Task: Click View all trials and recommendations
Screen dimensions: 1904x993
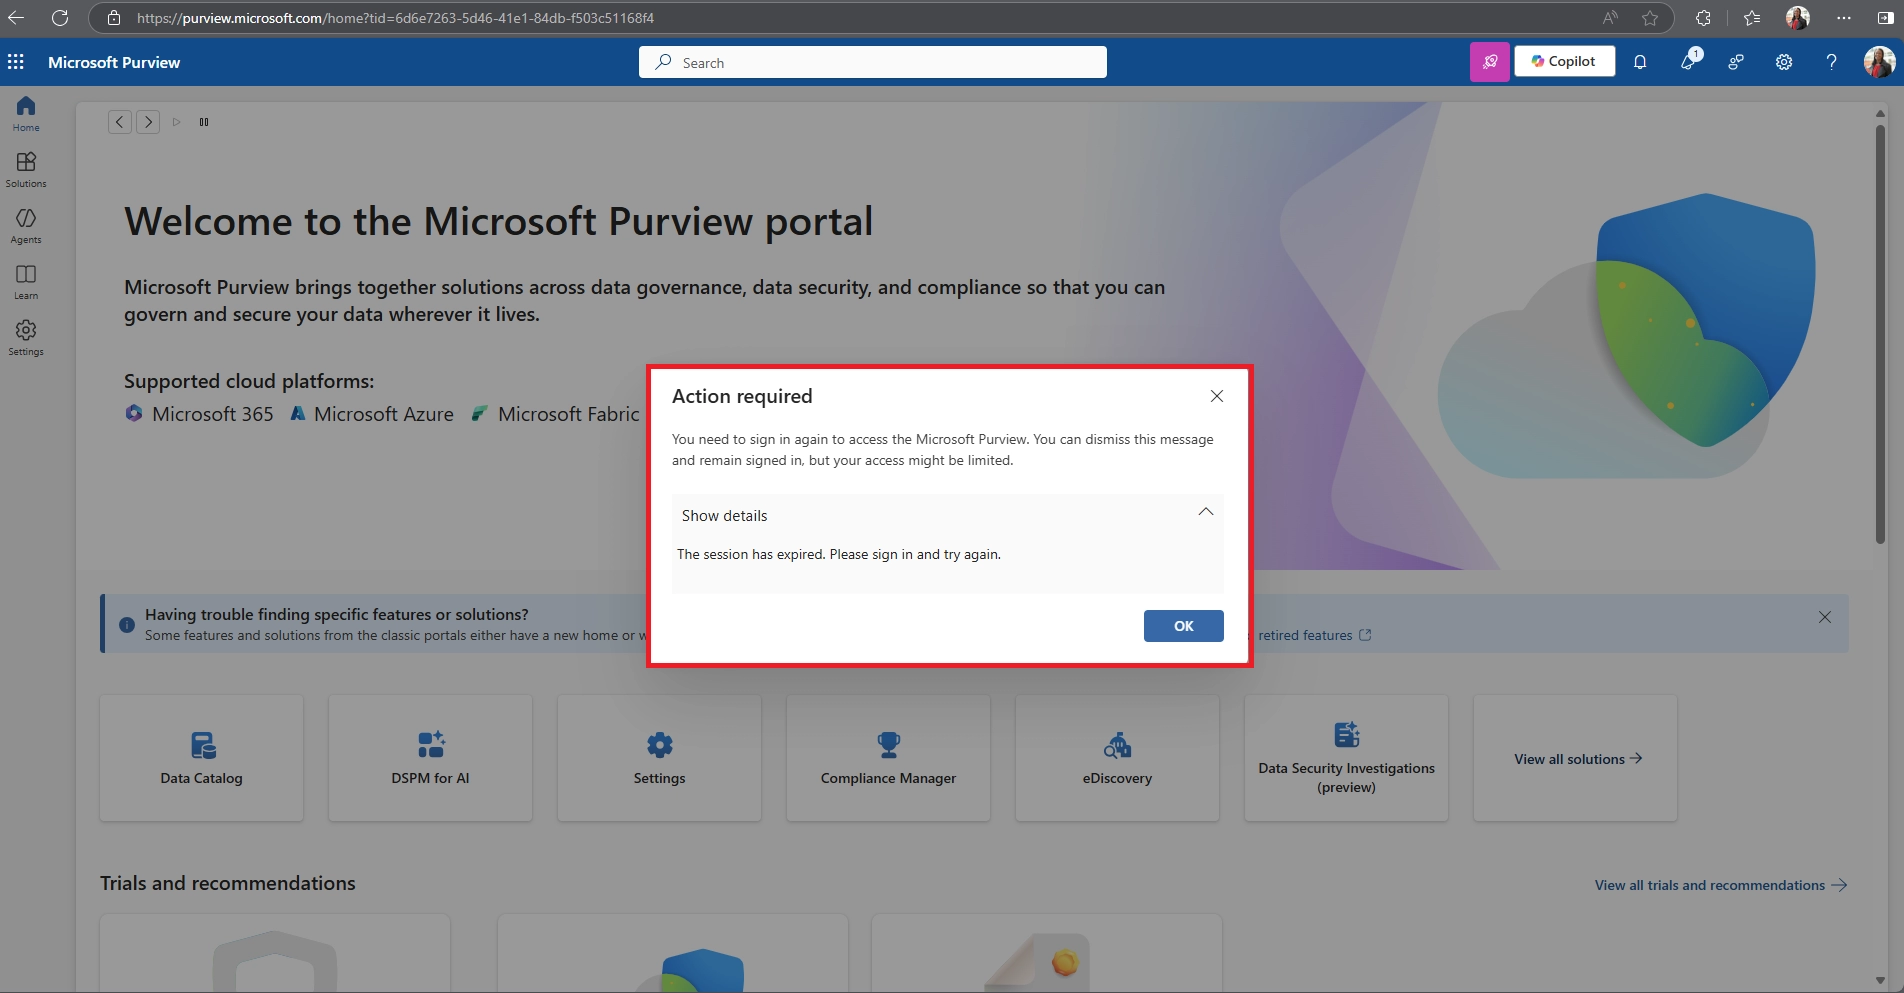Action: tap(1721, 885)
